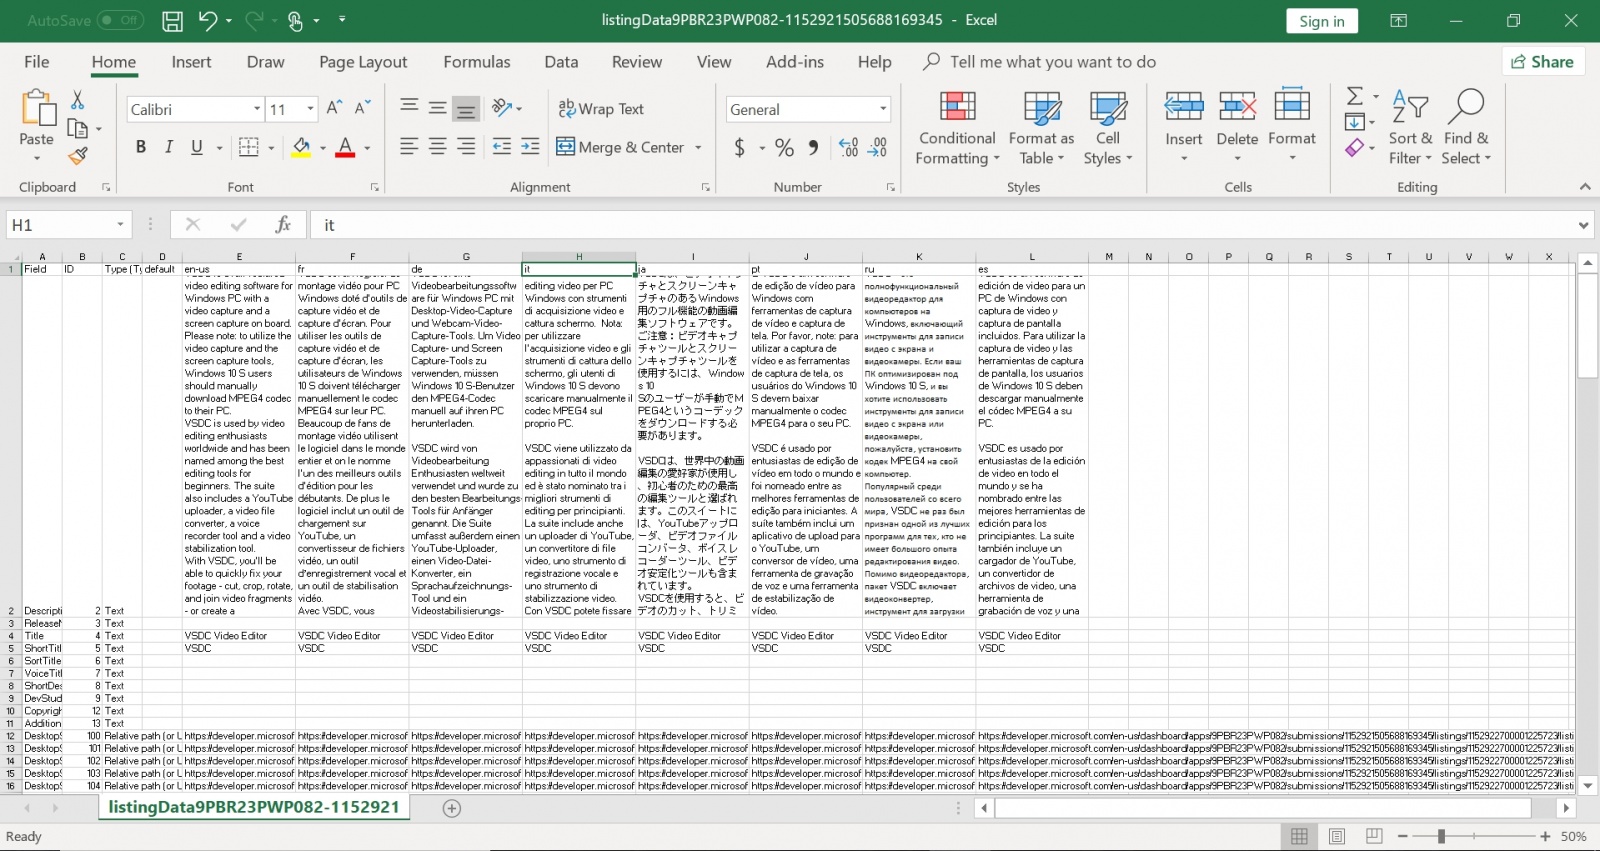Open Conditional Formatting menu
1600x851 pixels.
click(957, 127)
